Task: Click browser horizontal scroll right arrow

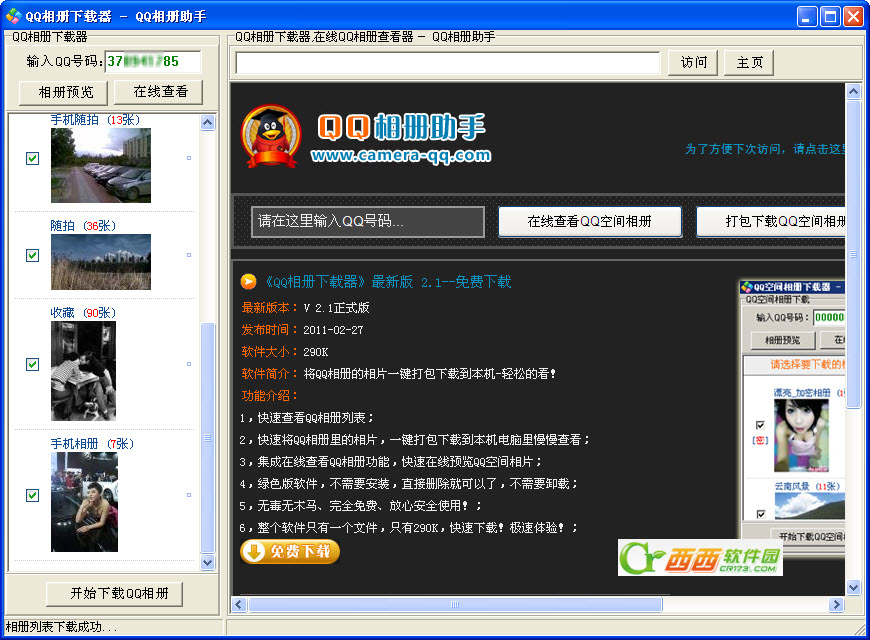Action: (x=836, y=604)
